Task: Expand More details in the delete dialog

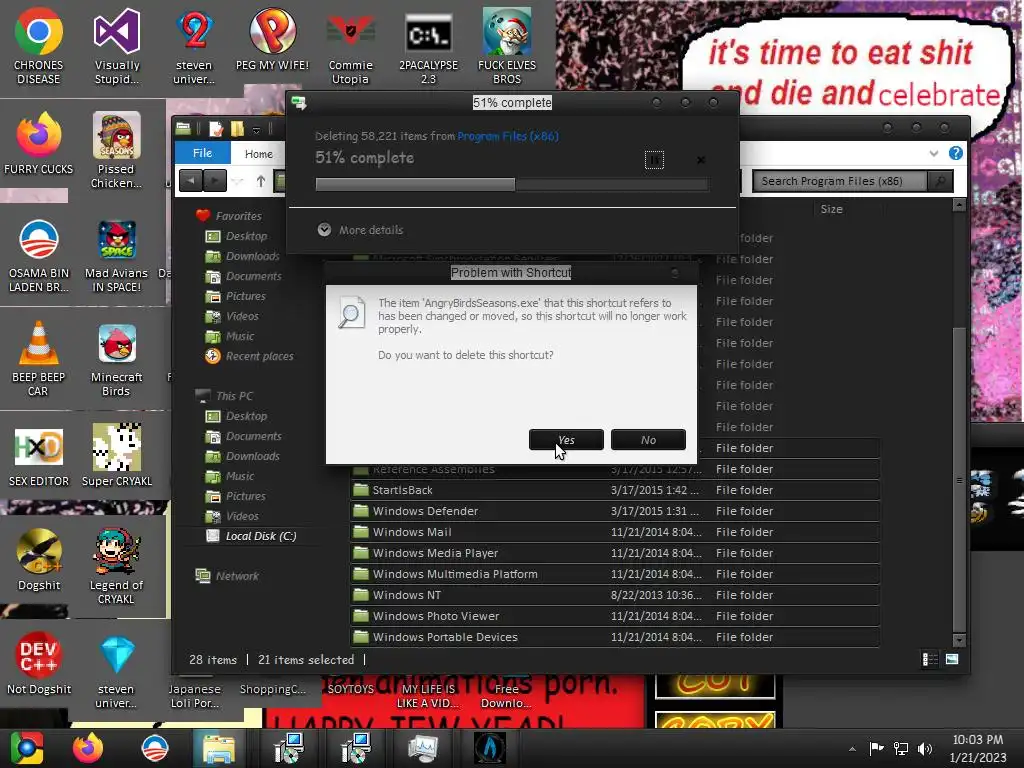Action: (360, 230)
